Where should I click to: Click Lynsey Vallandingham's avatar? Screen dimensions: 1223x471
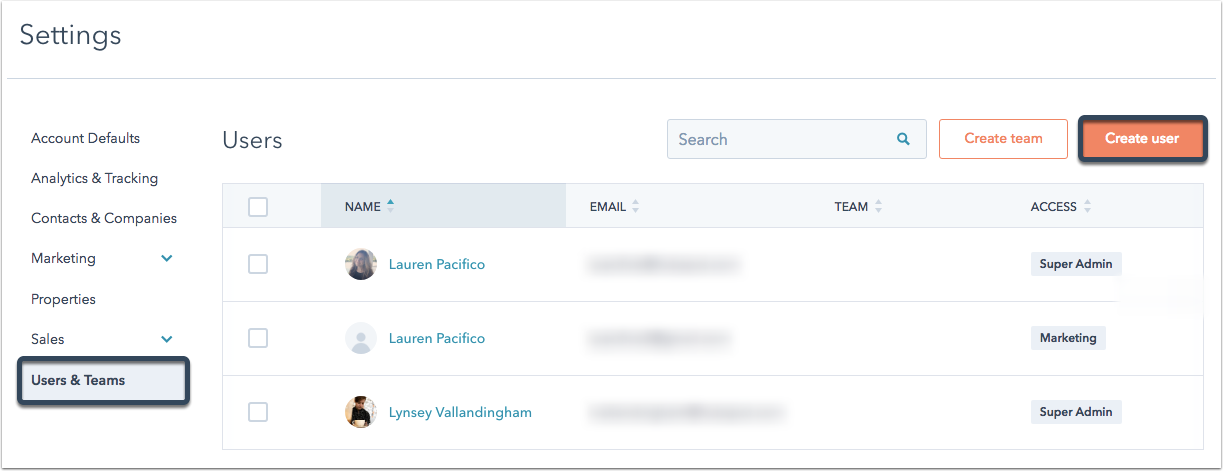[360, 412]
